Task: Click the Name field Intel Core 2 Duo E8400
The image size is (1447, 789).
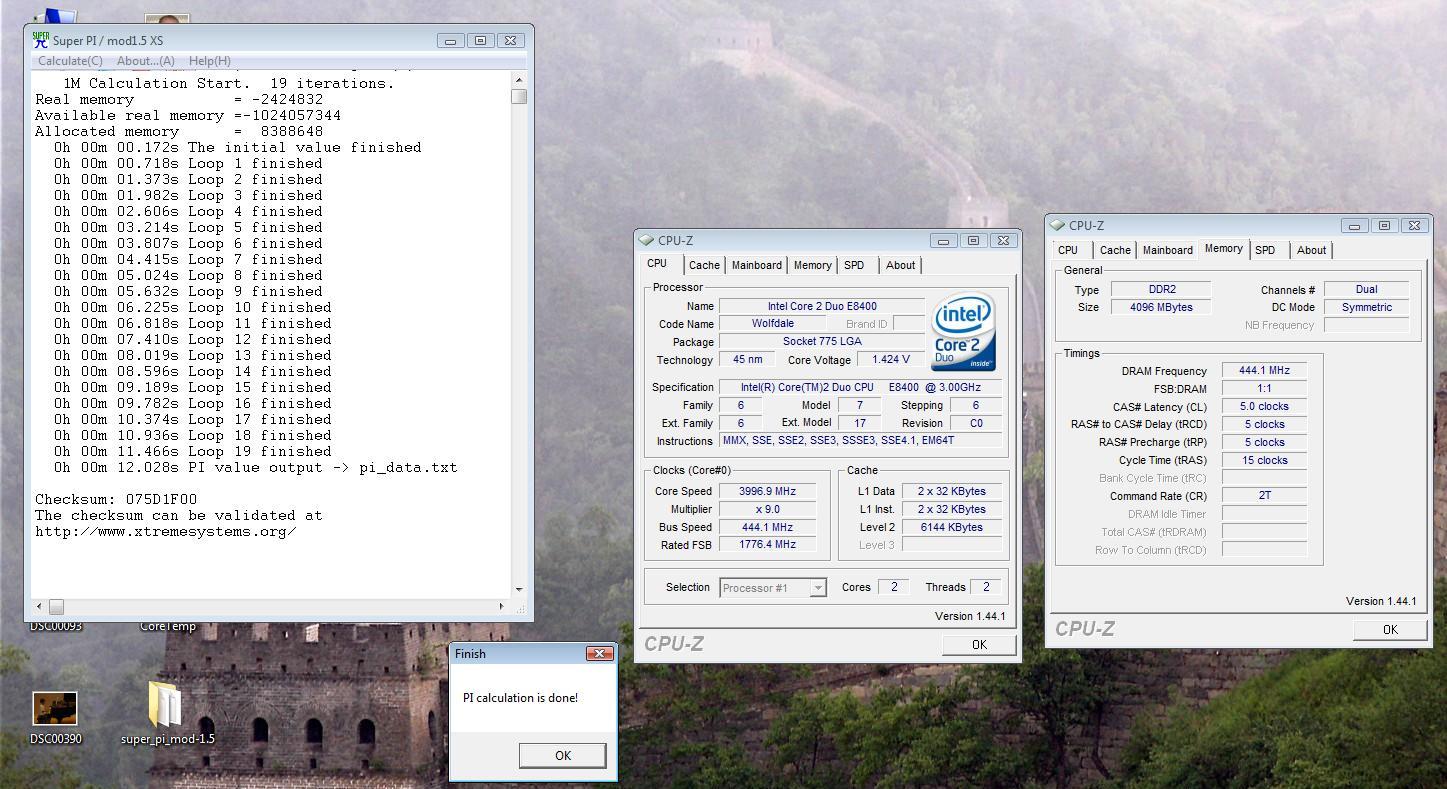Action: (x=822, y=306)
